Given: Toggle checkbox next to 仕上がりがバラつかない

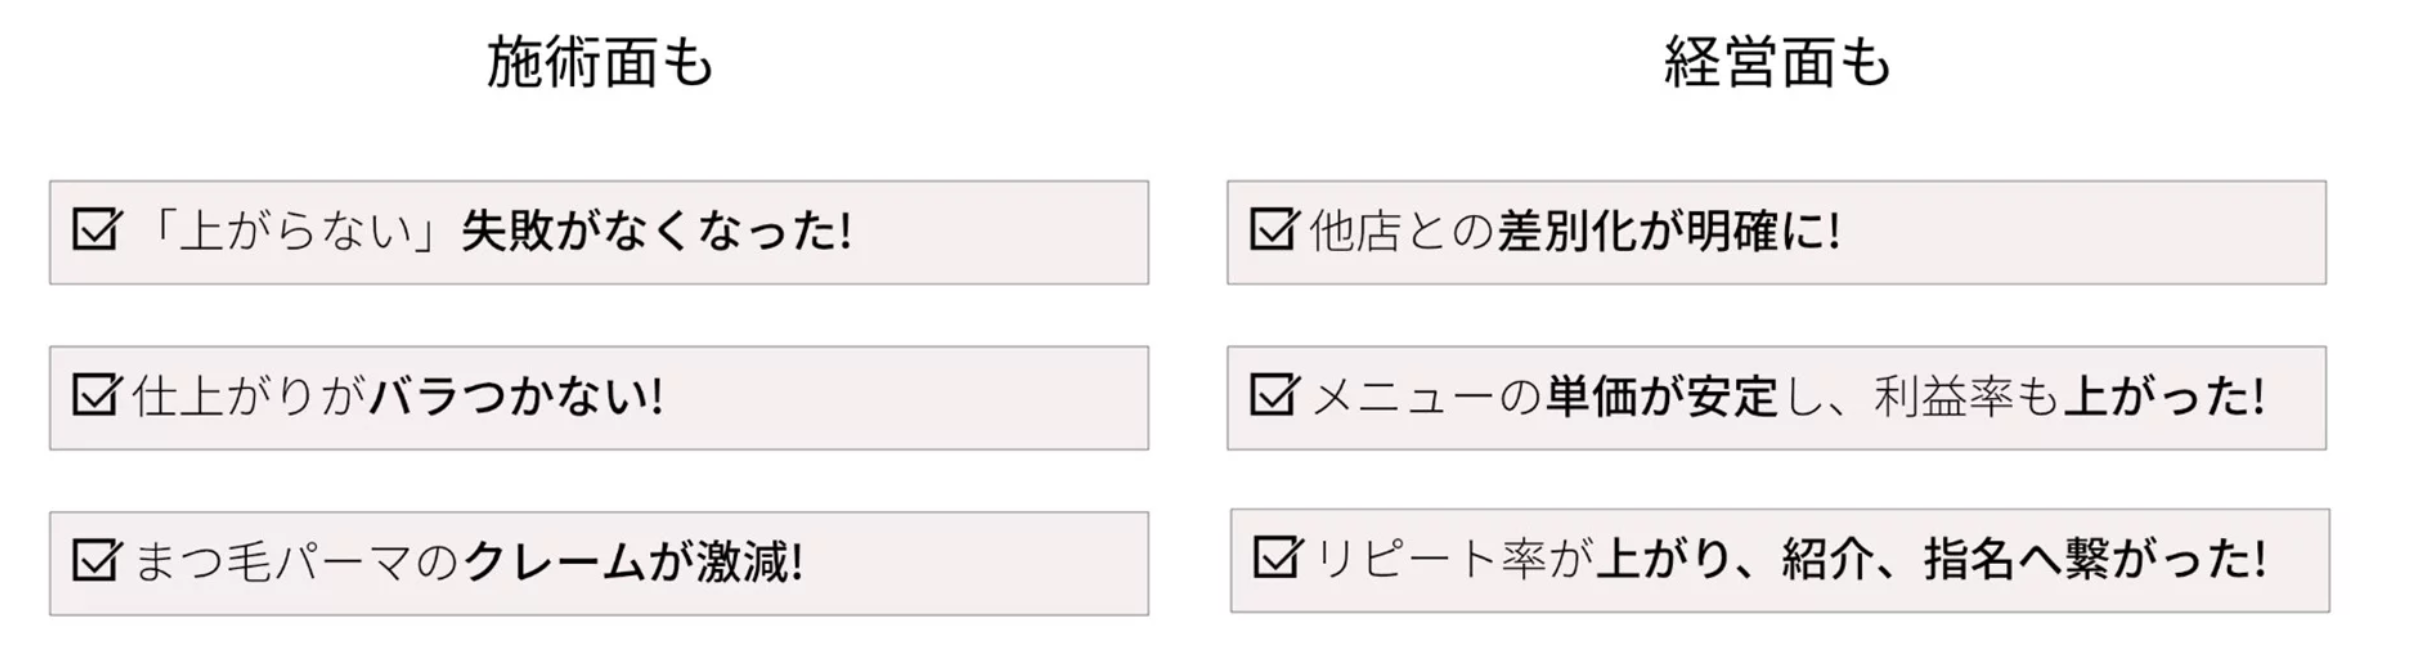Looking at the screenshot, I should pyautogui.click(x=97, y=395).
